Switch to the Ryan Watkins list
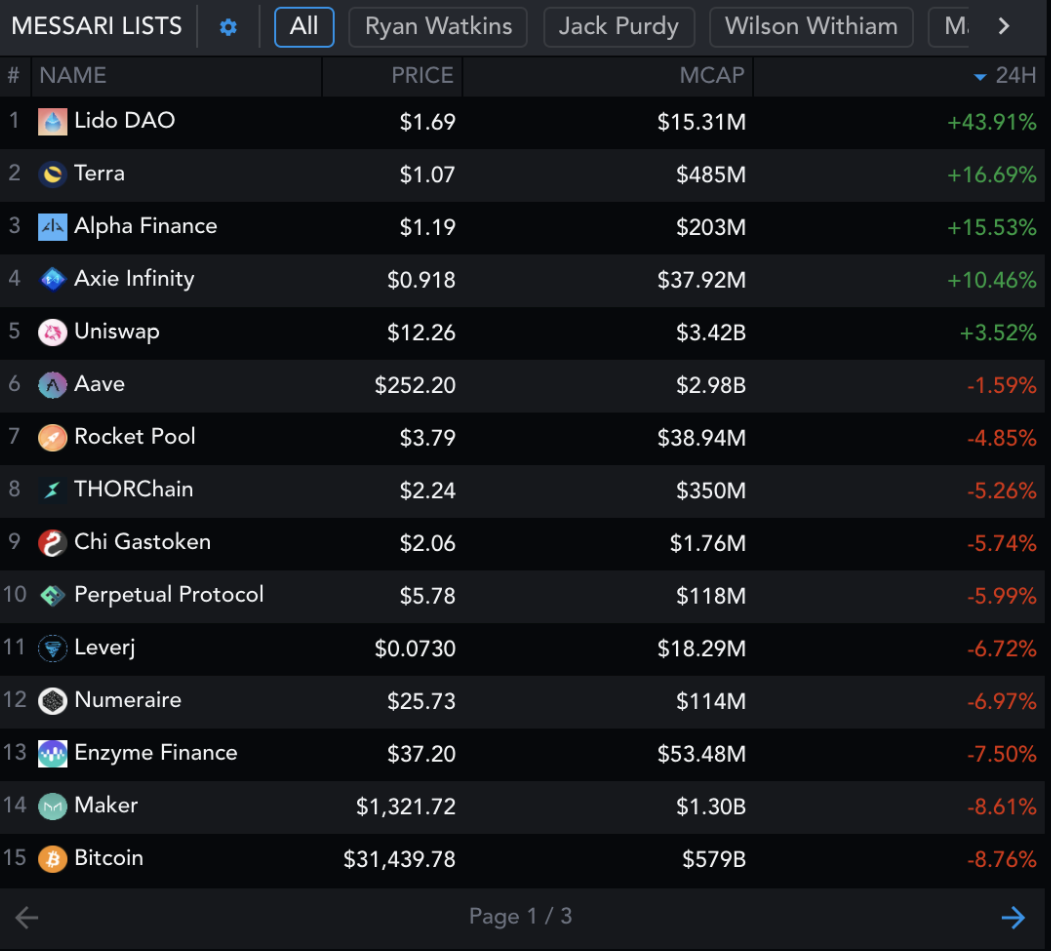The height and width of the screenshot is (951, 1051). (438, 27)
